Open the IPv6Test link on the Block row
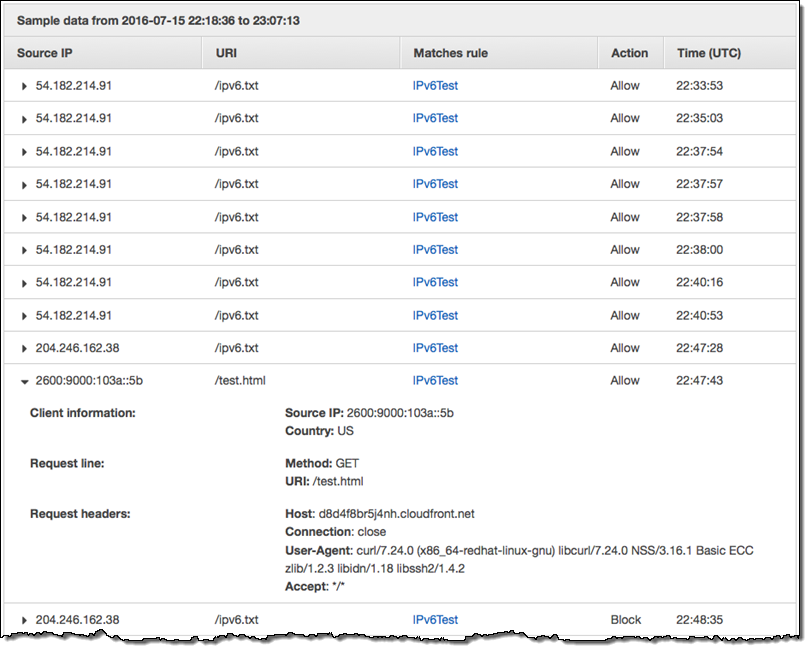 [x=435, y=620]
